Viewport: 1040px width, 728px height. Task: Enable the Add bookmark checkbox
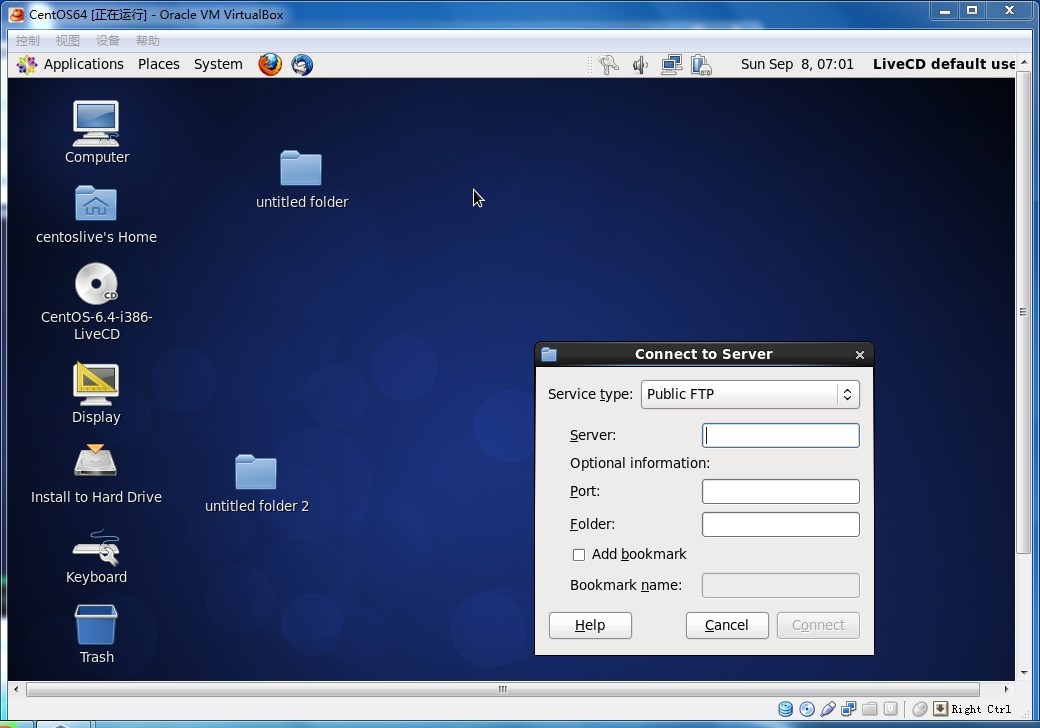[578, 554]
